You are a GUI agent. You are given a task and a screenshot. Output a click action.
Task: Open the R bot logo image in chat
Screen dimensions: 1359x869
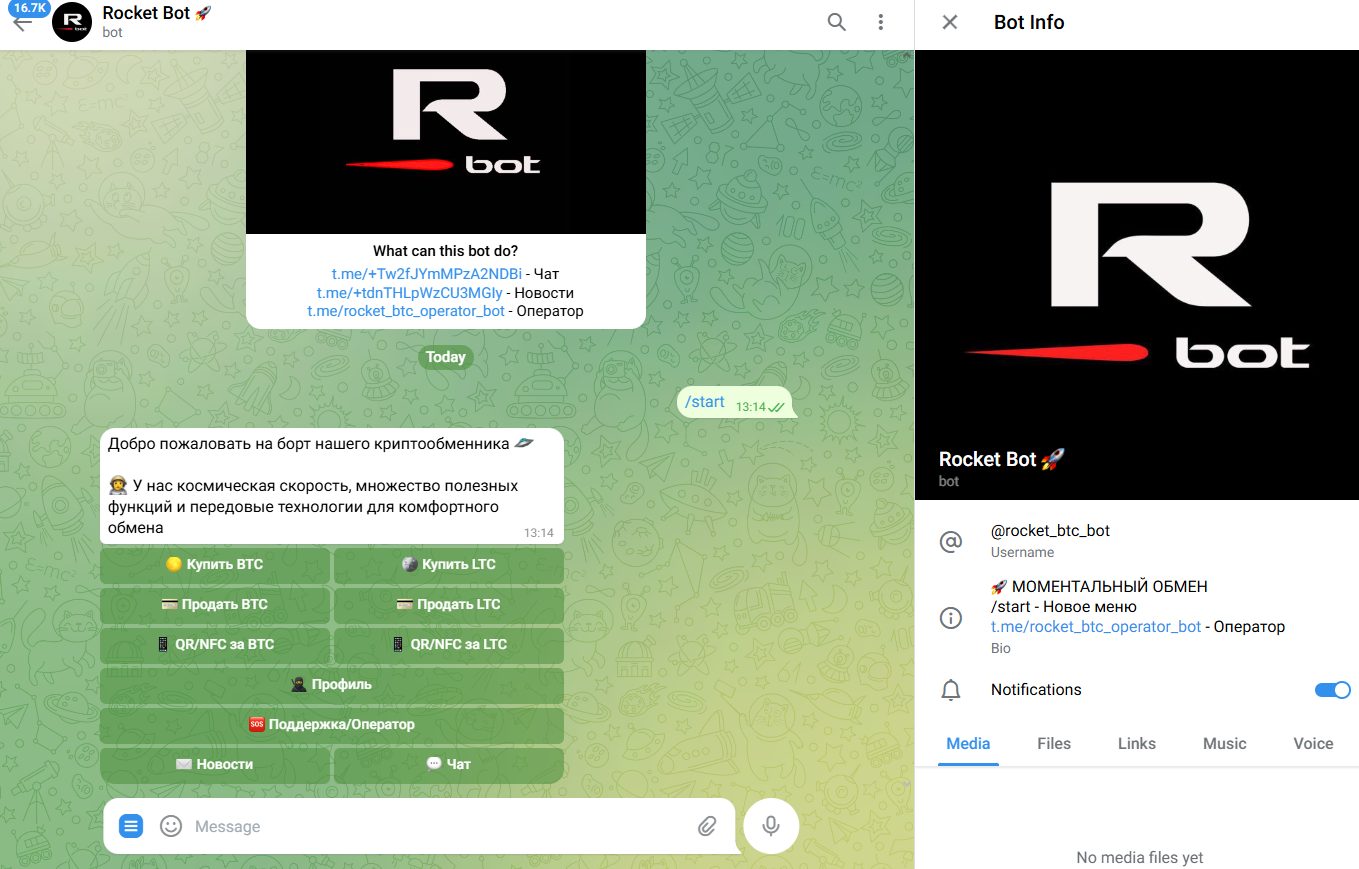446,142
